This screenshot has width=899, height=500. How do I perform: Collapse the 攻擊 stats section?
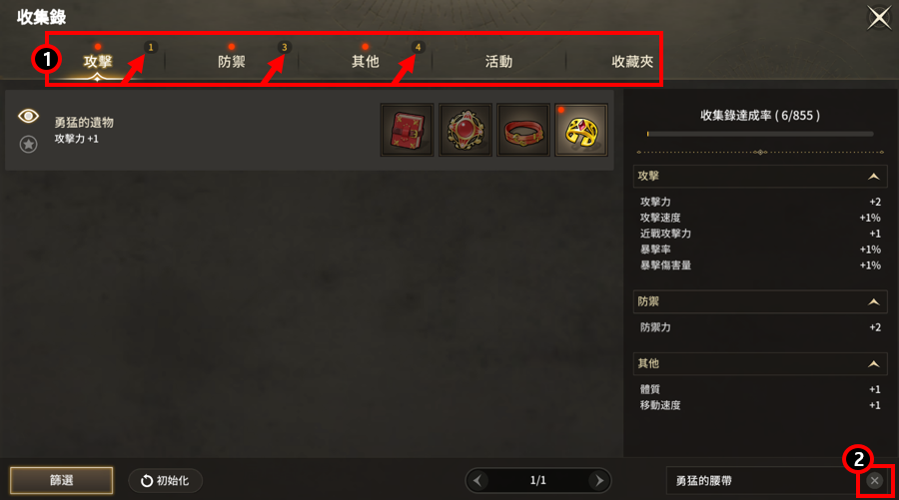point(873,177)
